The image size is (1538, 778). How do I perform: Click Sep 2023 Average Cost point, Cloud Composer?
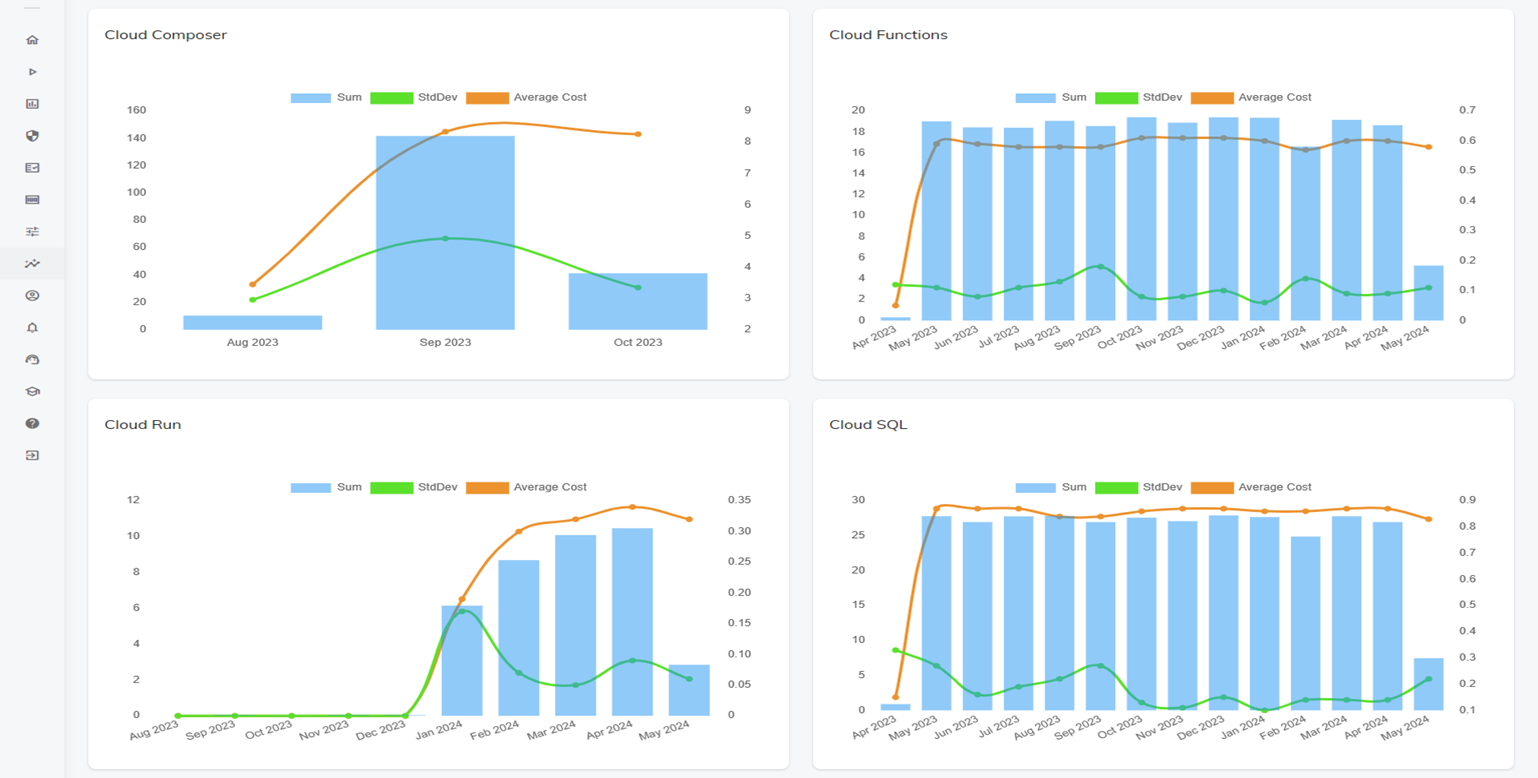click(445, 131)
